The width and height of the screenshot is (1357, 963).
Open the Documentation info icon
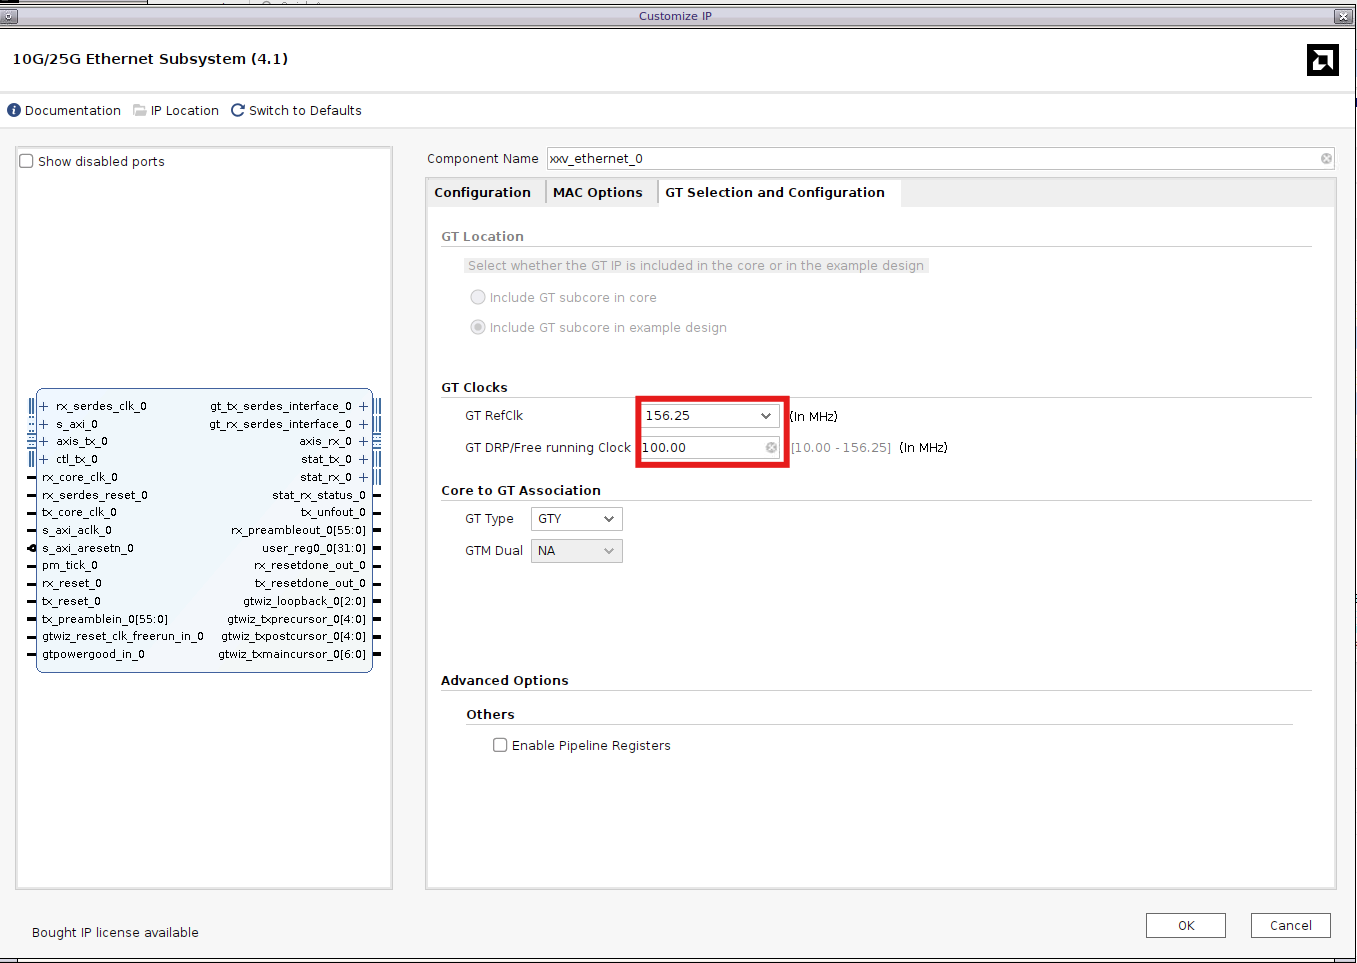coord(14,111)
